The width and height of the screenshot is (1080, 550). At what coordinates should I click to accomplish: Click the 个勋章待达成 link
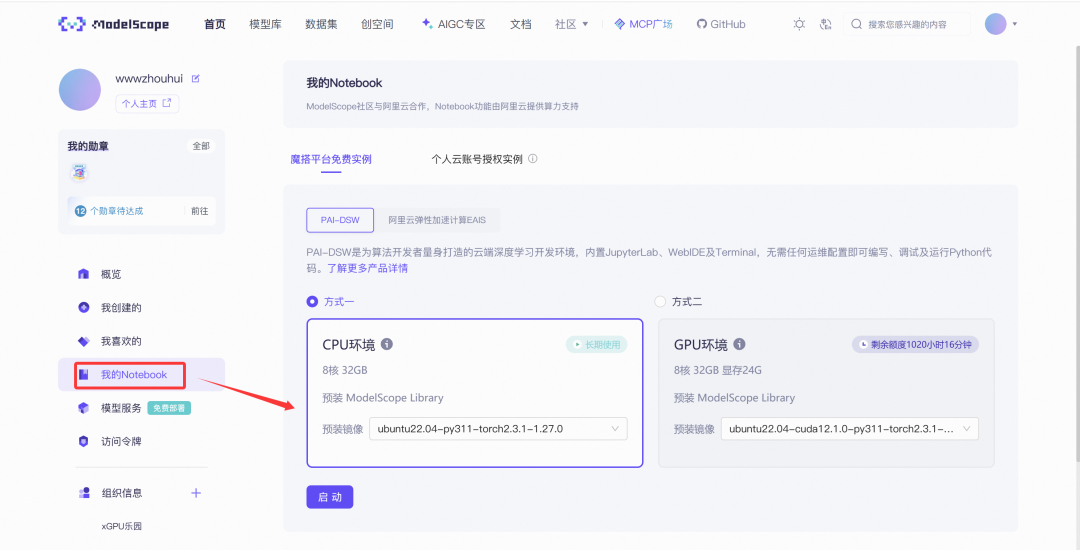pos(116,211)
